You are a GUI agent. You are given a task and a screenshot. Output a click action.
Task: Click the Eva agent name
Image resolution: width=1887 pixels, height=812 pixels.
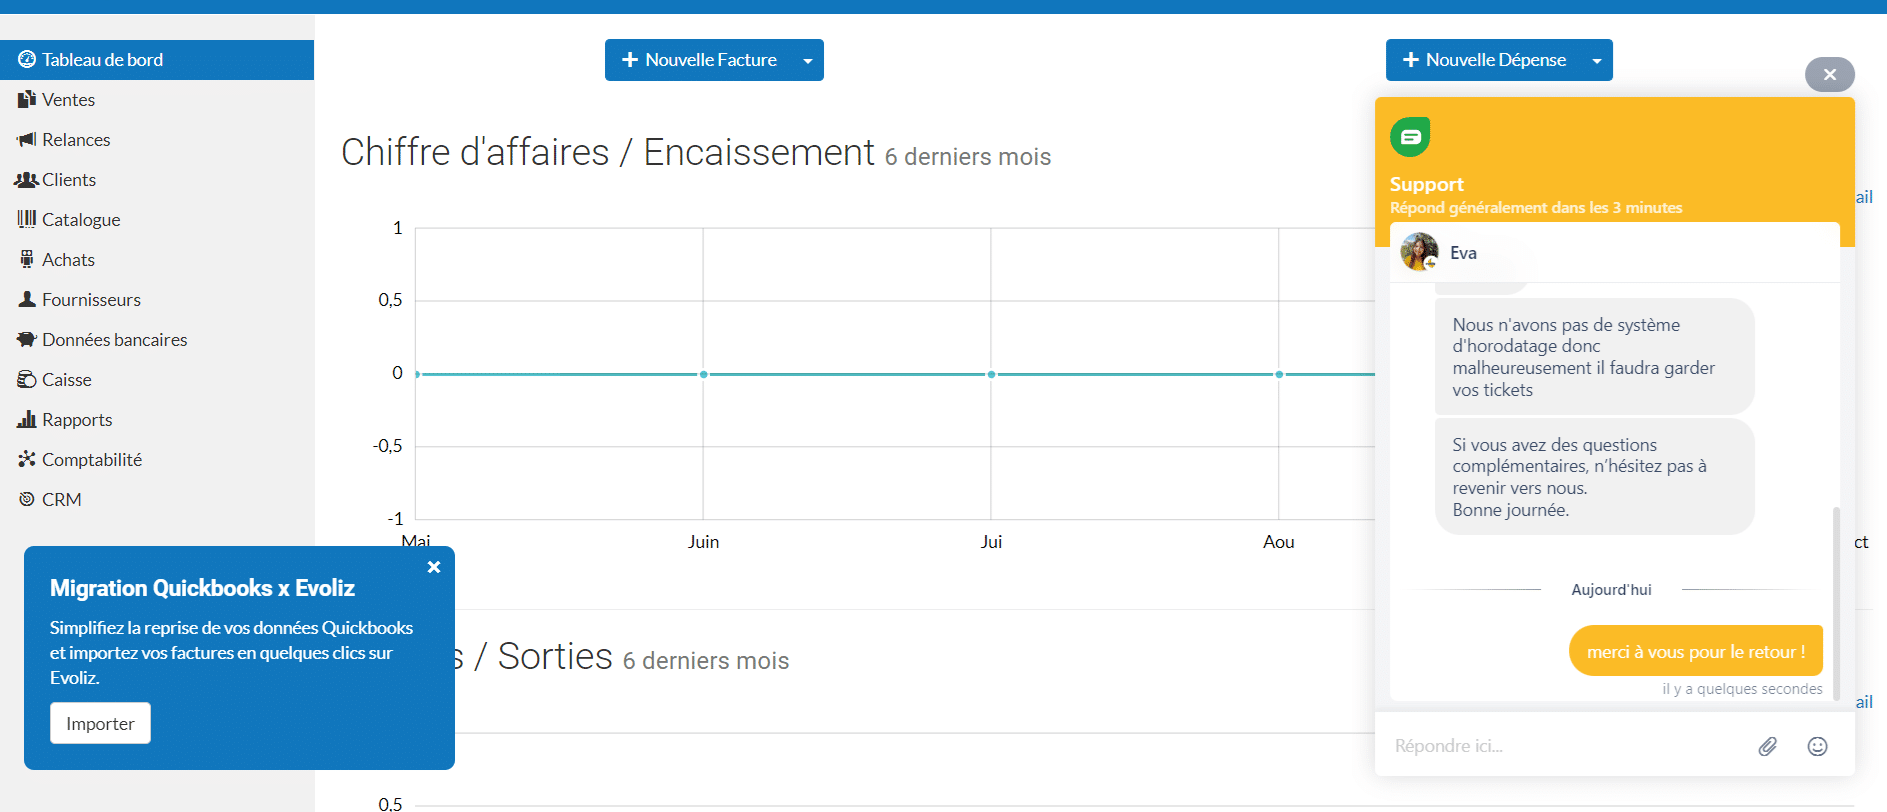tap(1463, 253)
